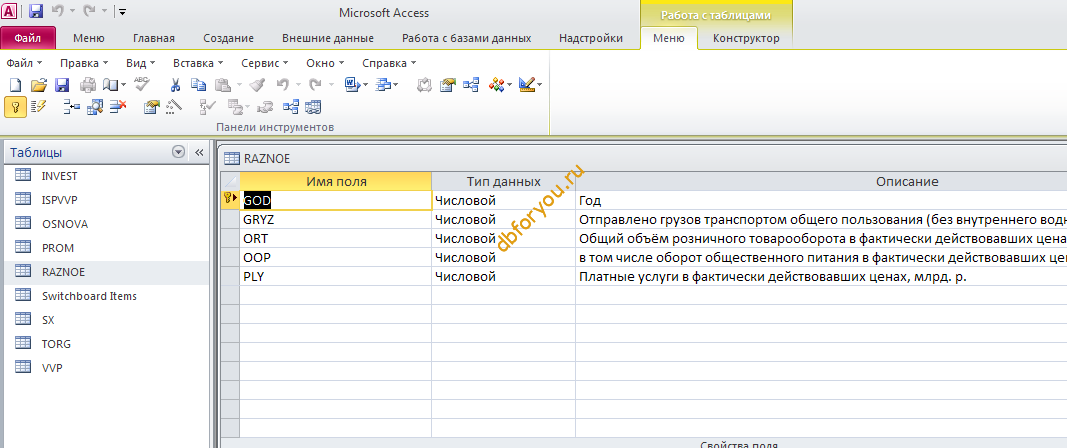Select the OOP row using its row selector
This screenshot has width=1067, height=448.
231,258
